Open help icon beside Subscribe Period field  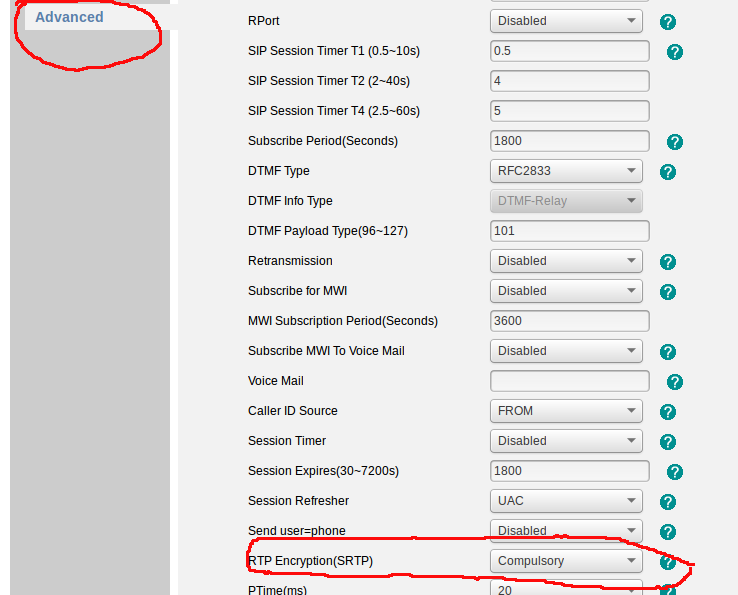[x=675, y=142]
